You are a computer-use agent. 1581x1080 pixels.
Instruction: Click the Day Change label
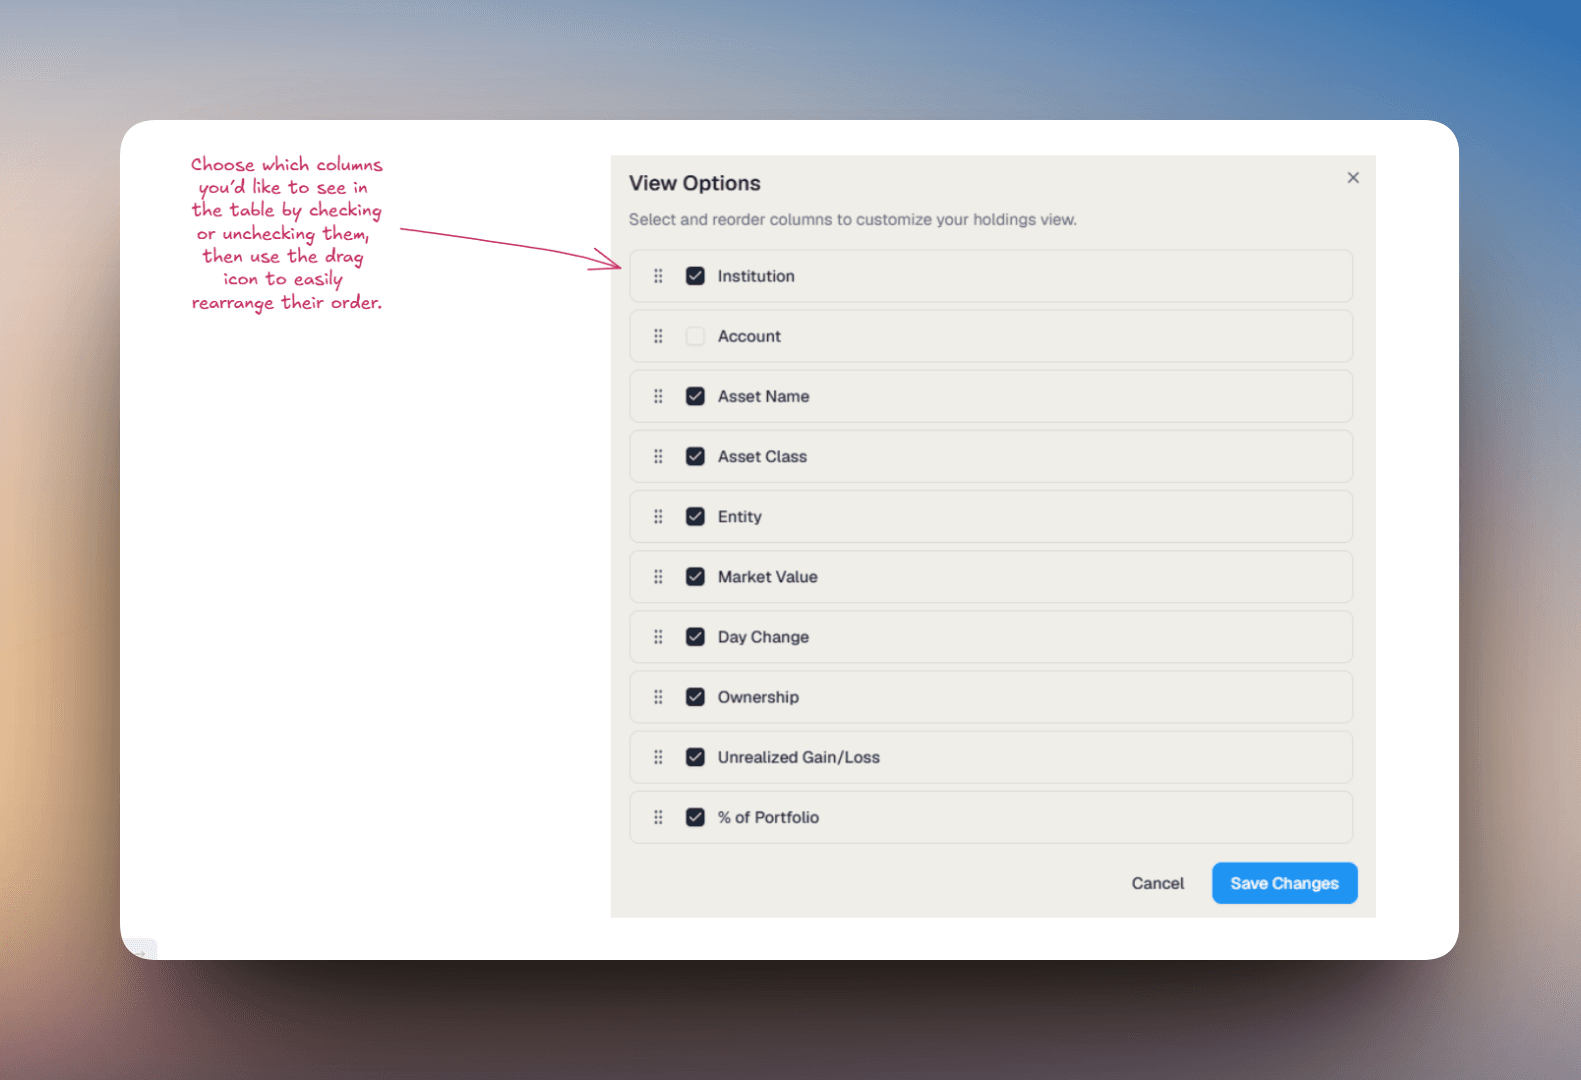pos(763,637)
